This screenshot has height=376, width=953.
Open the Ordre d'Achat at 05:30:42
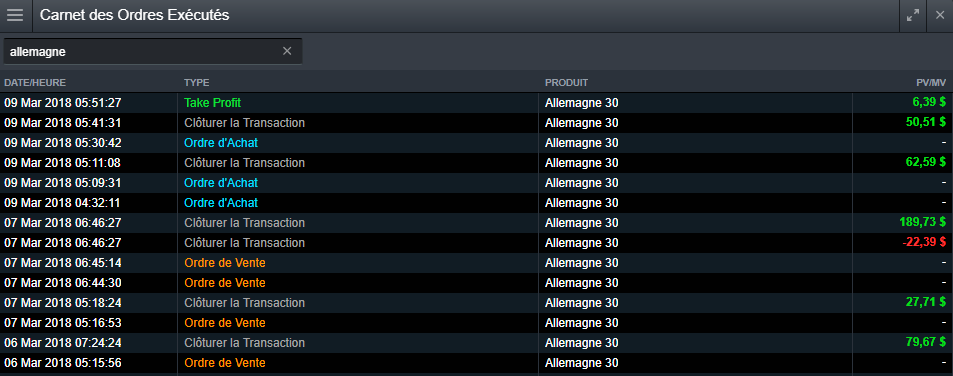click(x=476, y=143)
